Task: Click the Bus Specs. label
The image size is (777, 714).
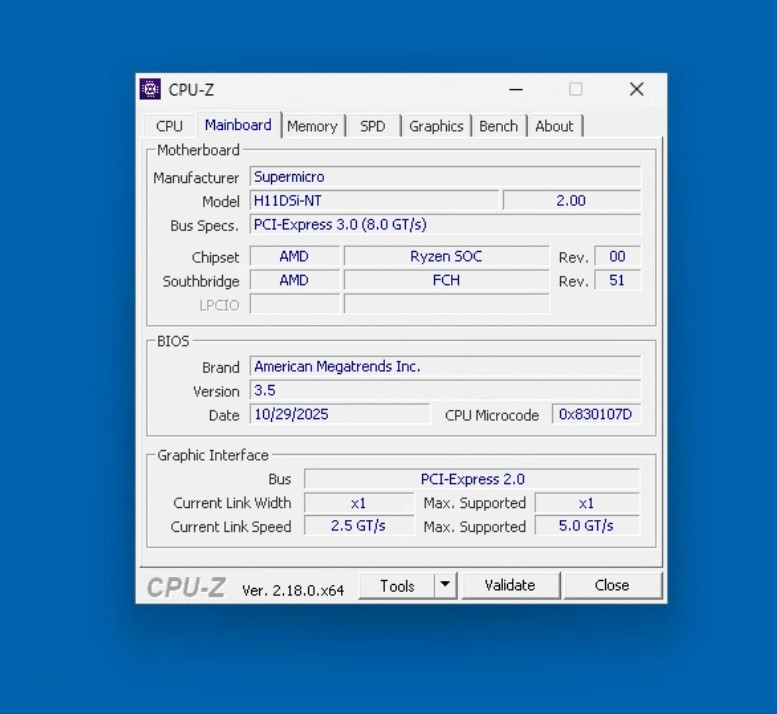Action: click(204, 226)
